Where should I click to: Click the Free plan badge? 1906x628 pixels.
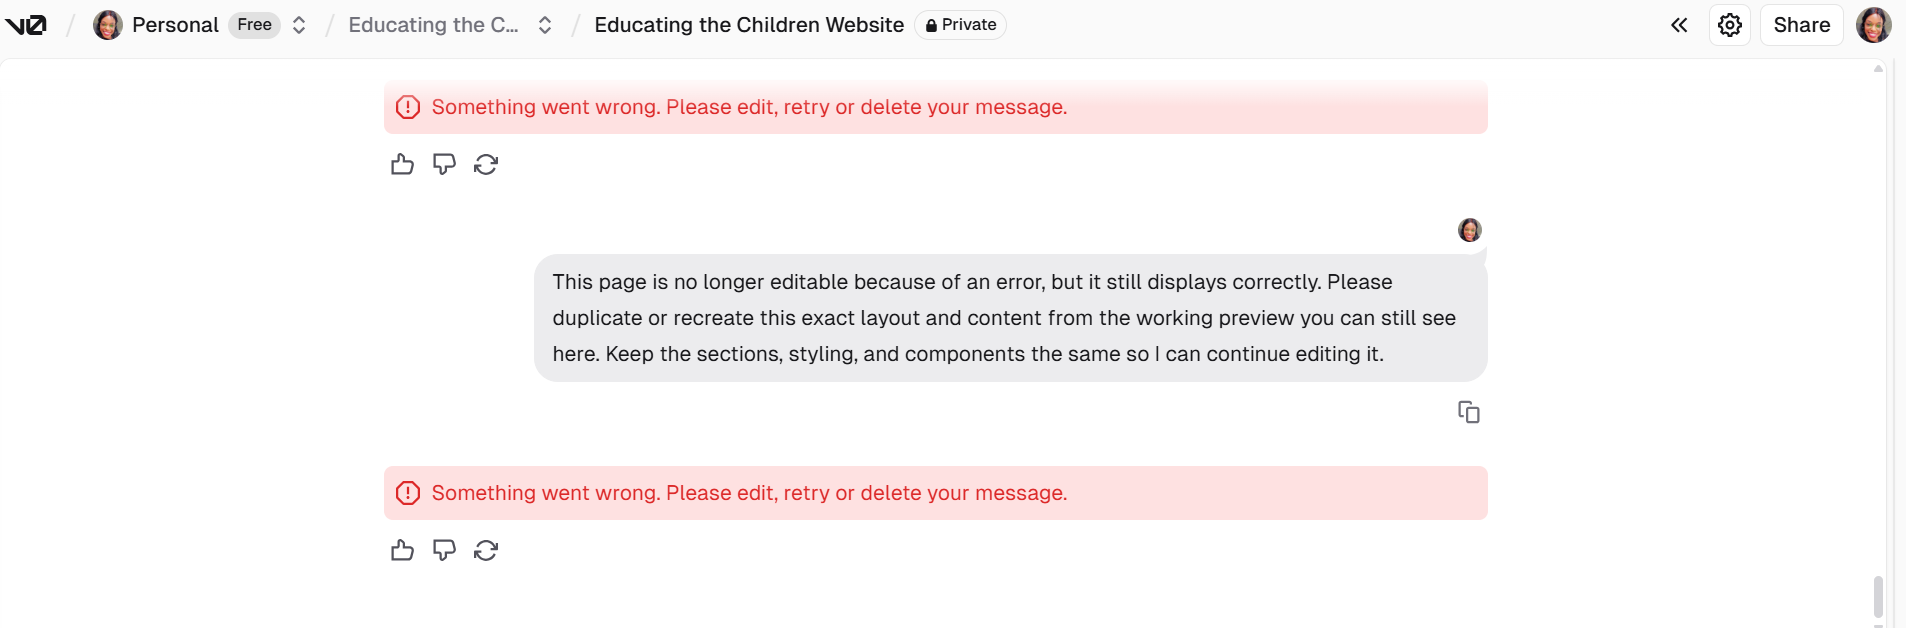point(254,25)
